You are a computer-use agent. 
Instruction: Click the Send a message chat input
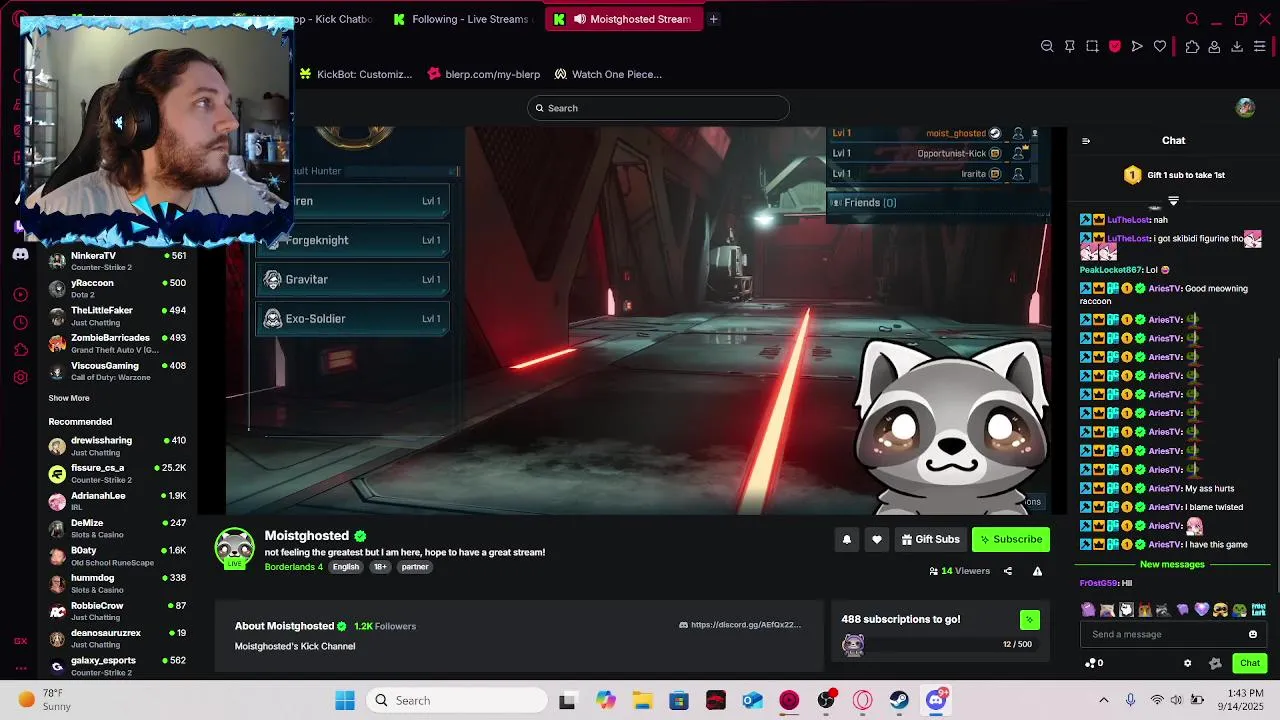click(1173, 634)
